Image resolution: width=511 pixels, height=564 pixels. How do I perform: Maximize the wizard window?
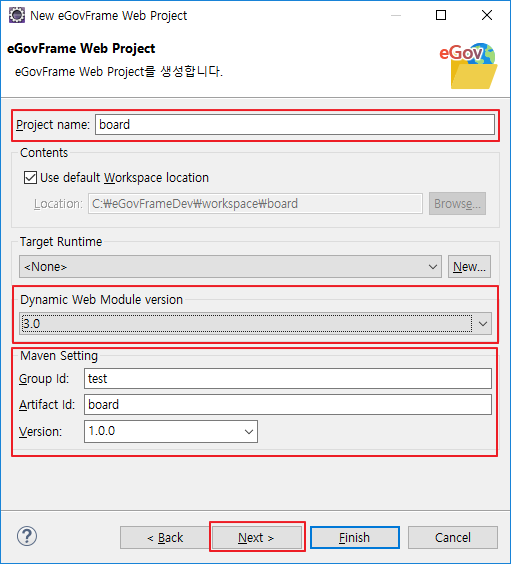coord(441,15)
